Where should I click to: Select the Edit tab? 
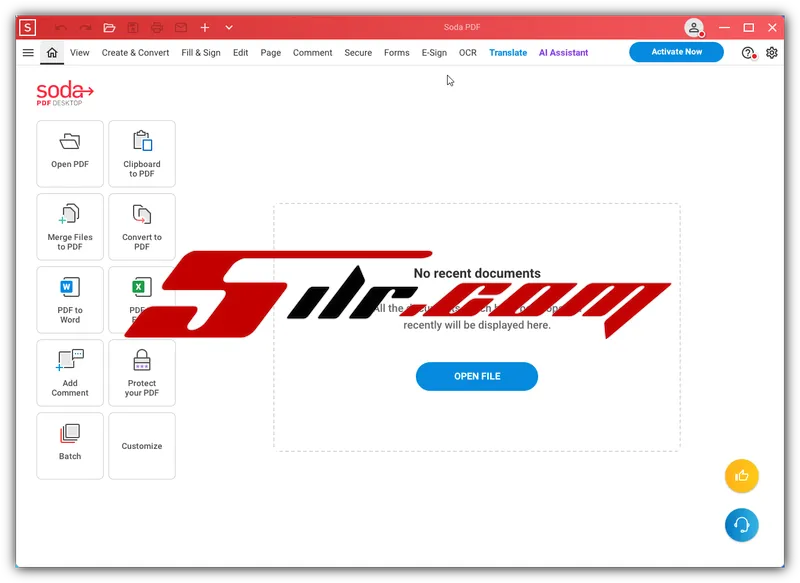coord(240,53)
